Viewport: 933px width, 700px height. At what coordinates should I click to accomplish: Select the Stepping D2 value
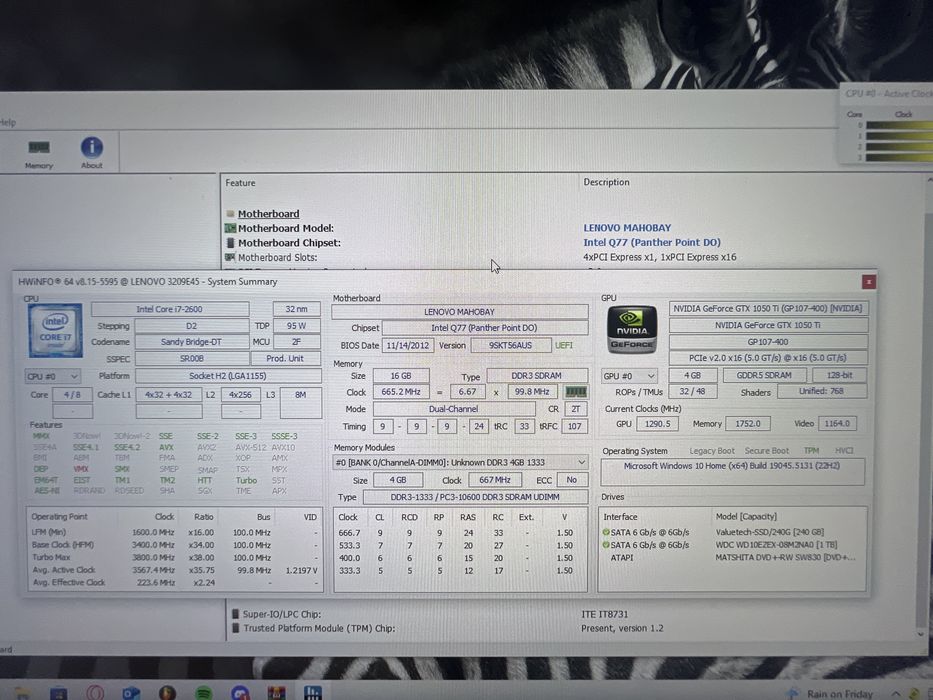[192, 326]
